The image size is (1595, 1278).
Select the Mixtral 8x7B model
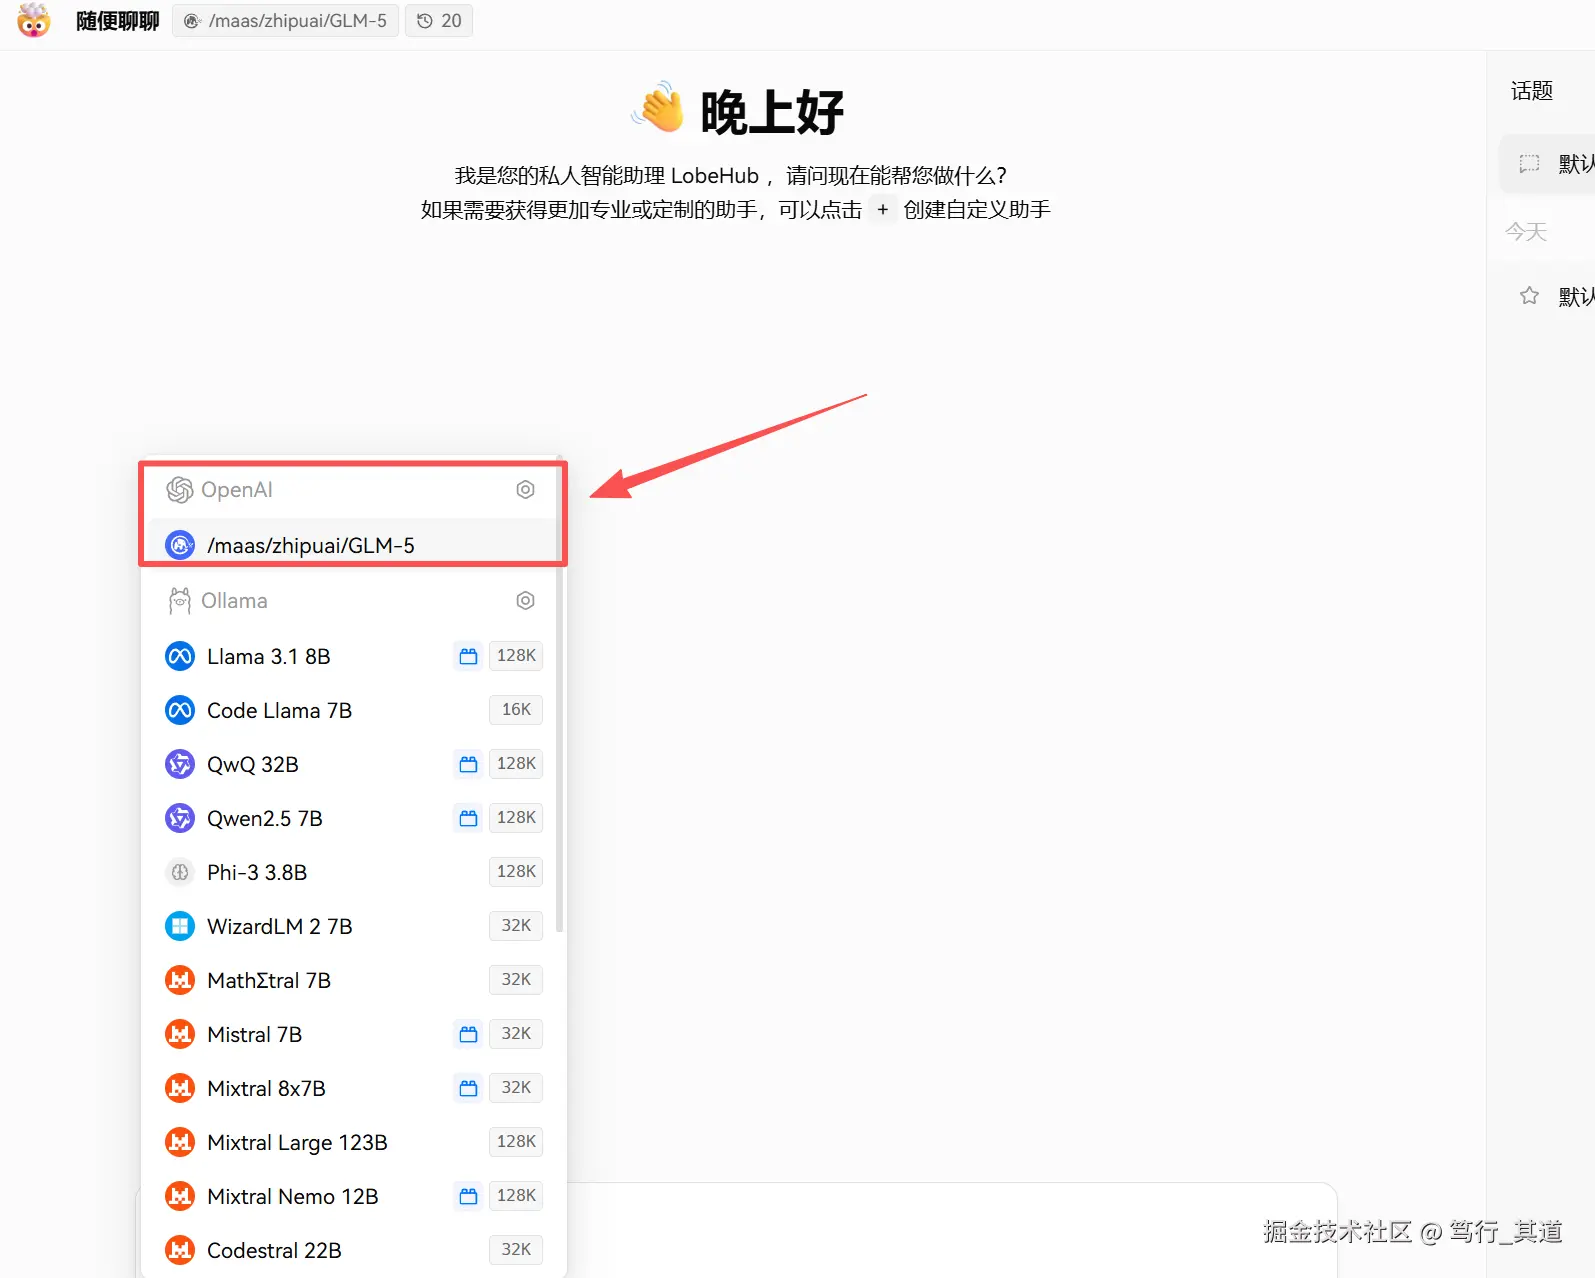pos(353,1088)
